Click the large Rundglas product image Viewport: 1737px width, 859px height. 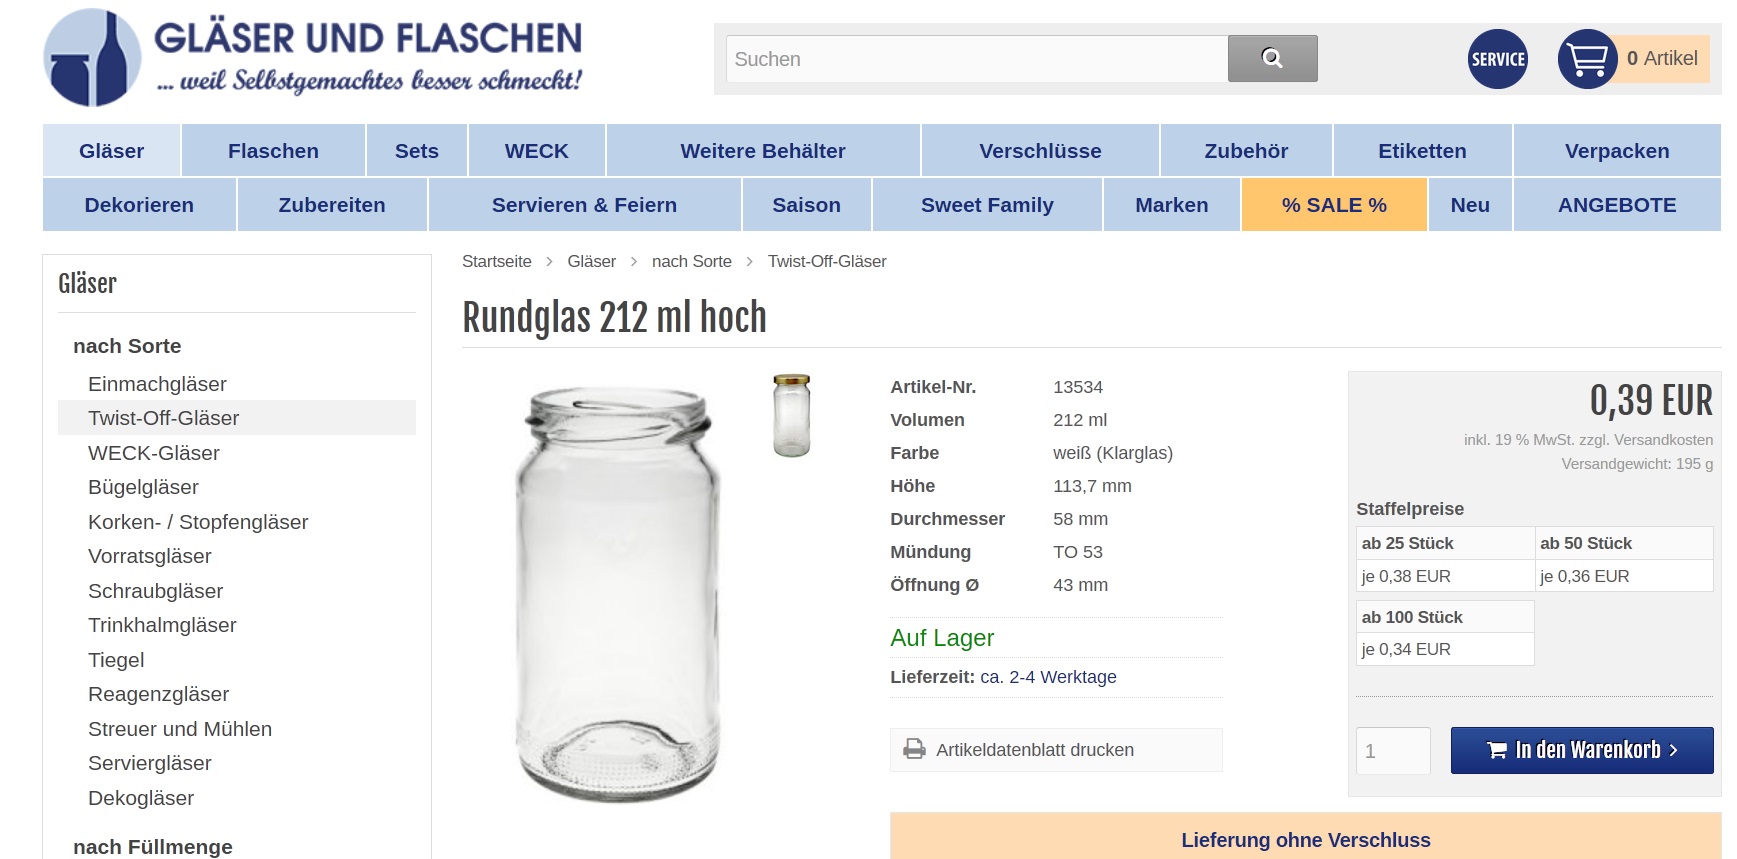click(617, 593)
